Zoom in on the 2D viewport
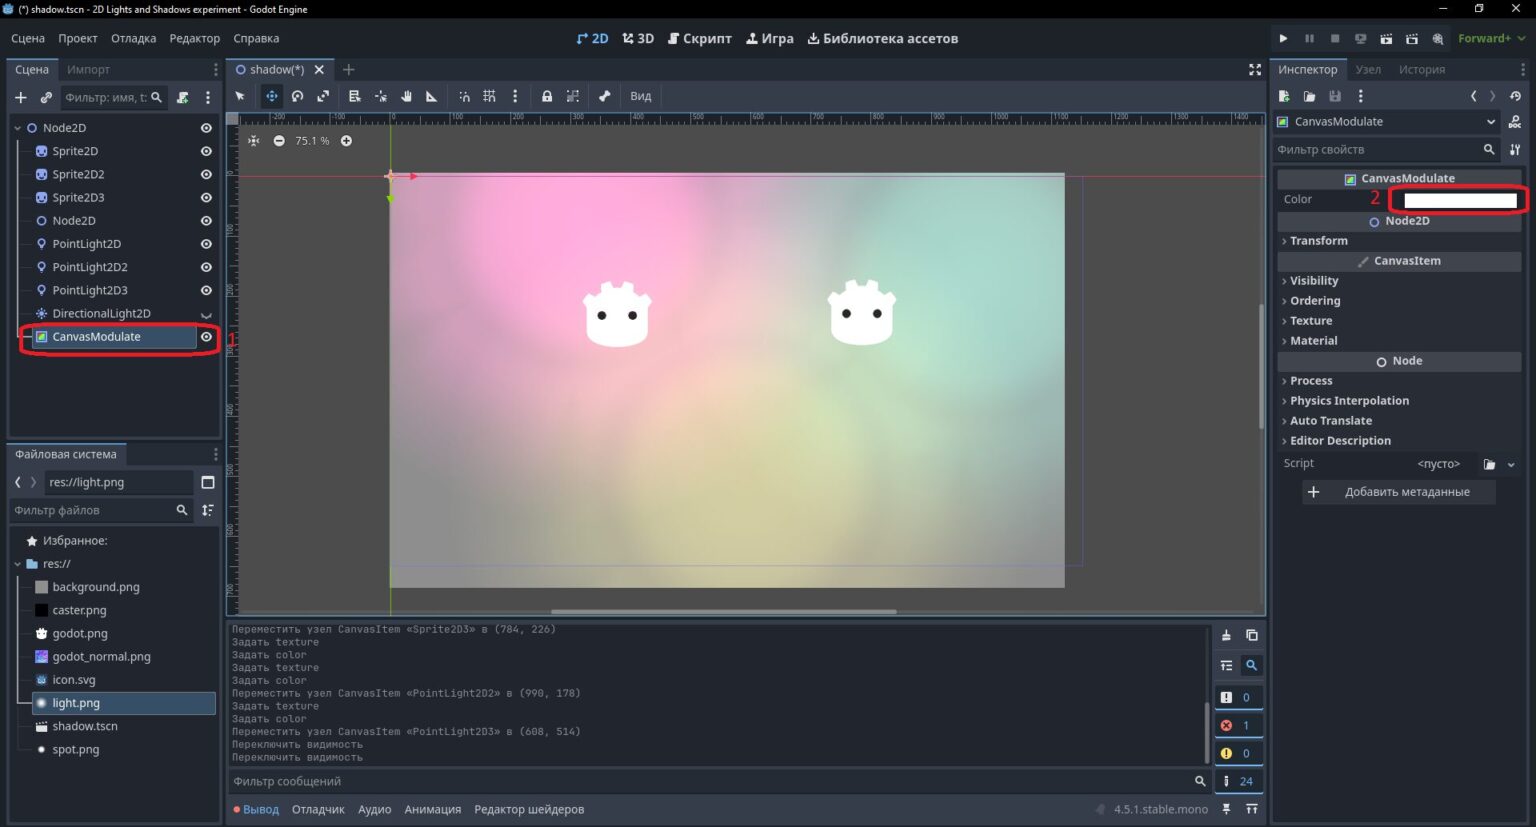The width and height of the screenshot is (1536, 827). 346,141
